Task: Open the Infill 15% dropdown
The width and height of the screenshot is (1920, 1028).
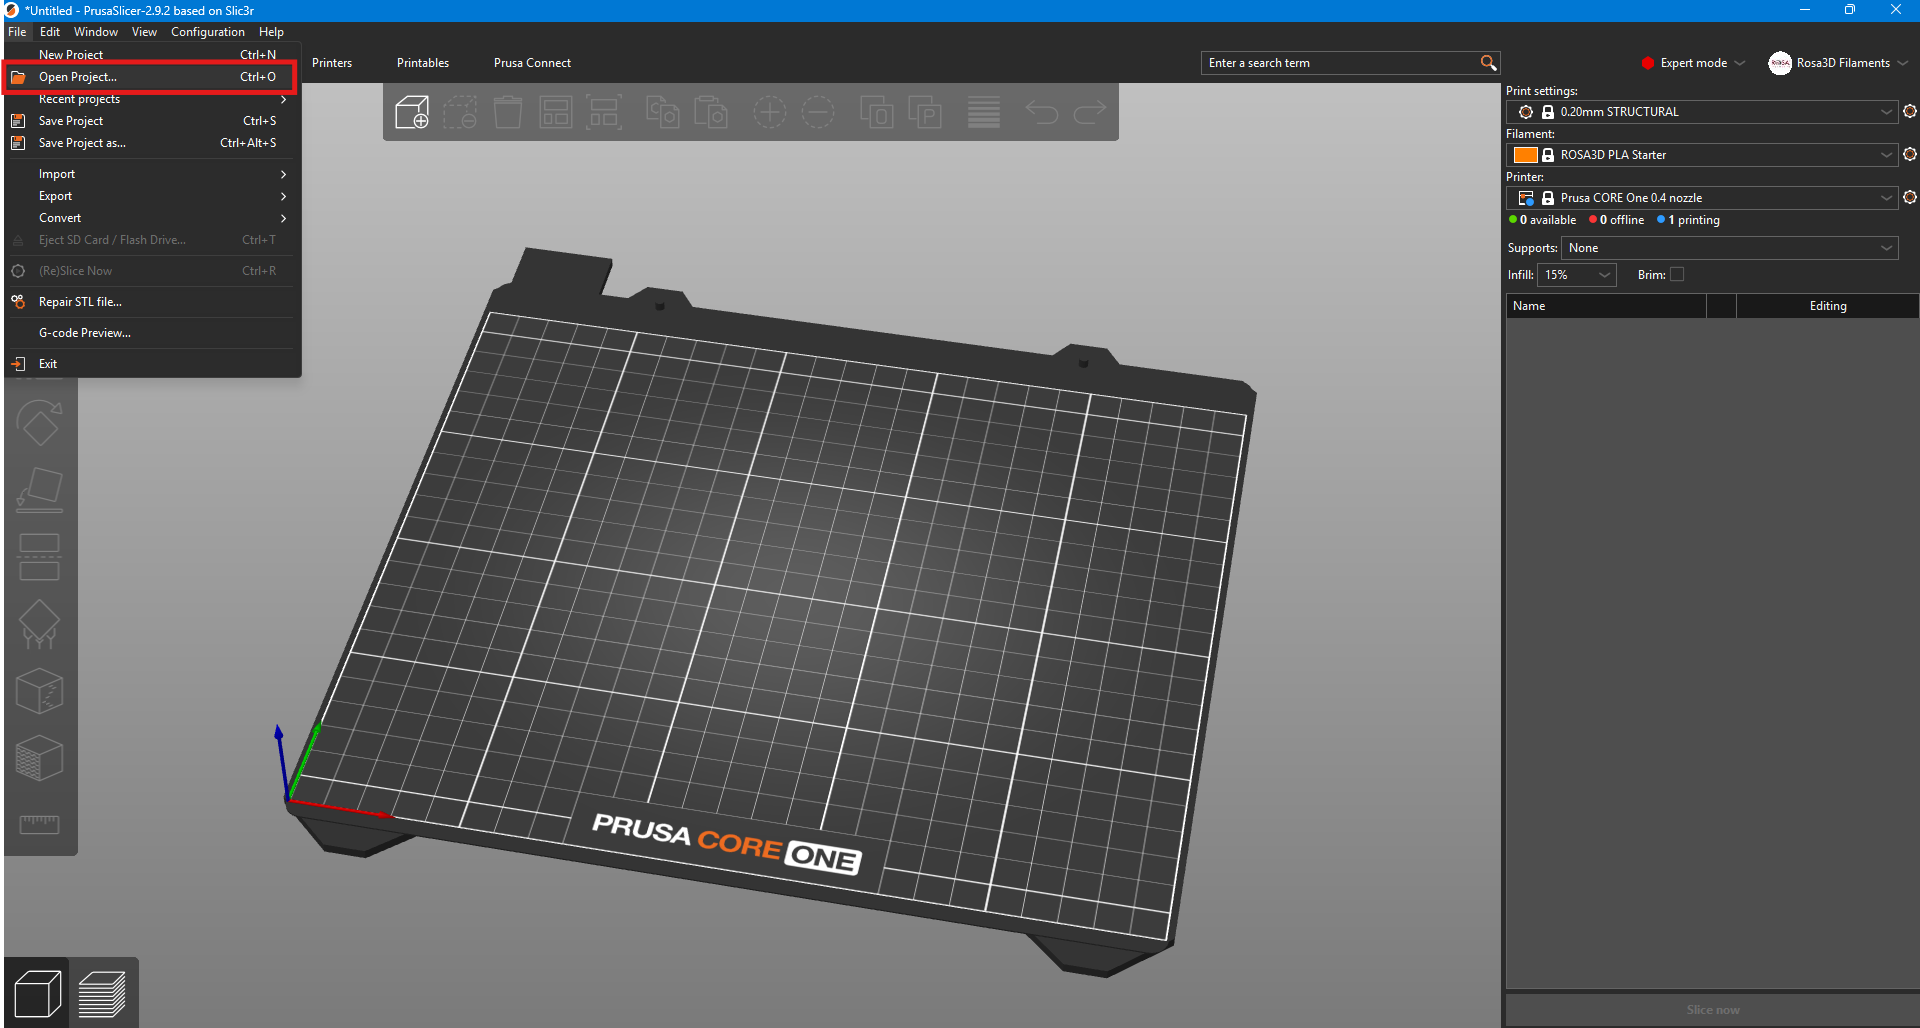Action: pos(1577,275)
